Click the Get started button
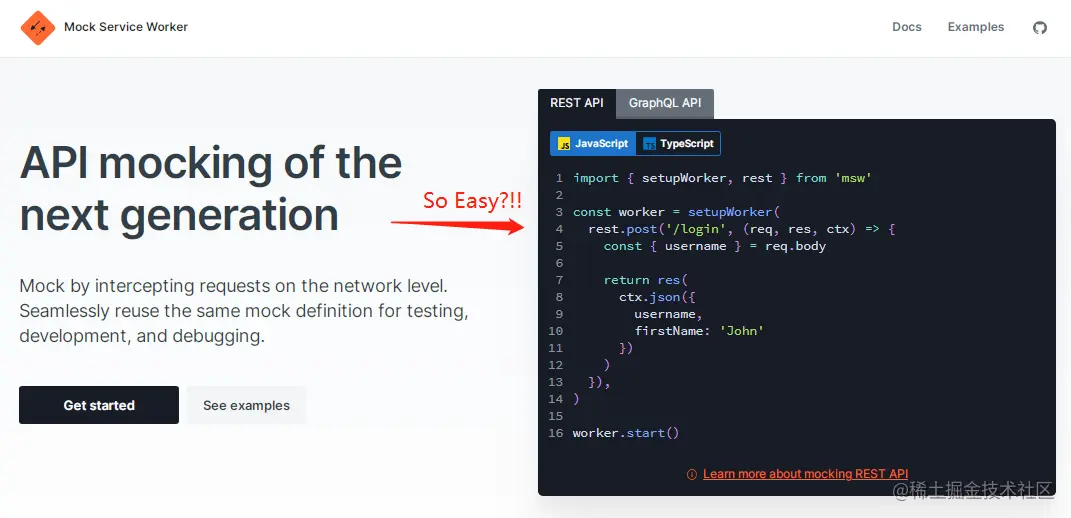The width and height of the screenshot is (1071, 518). (99, 405)
